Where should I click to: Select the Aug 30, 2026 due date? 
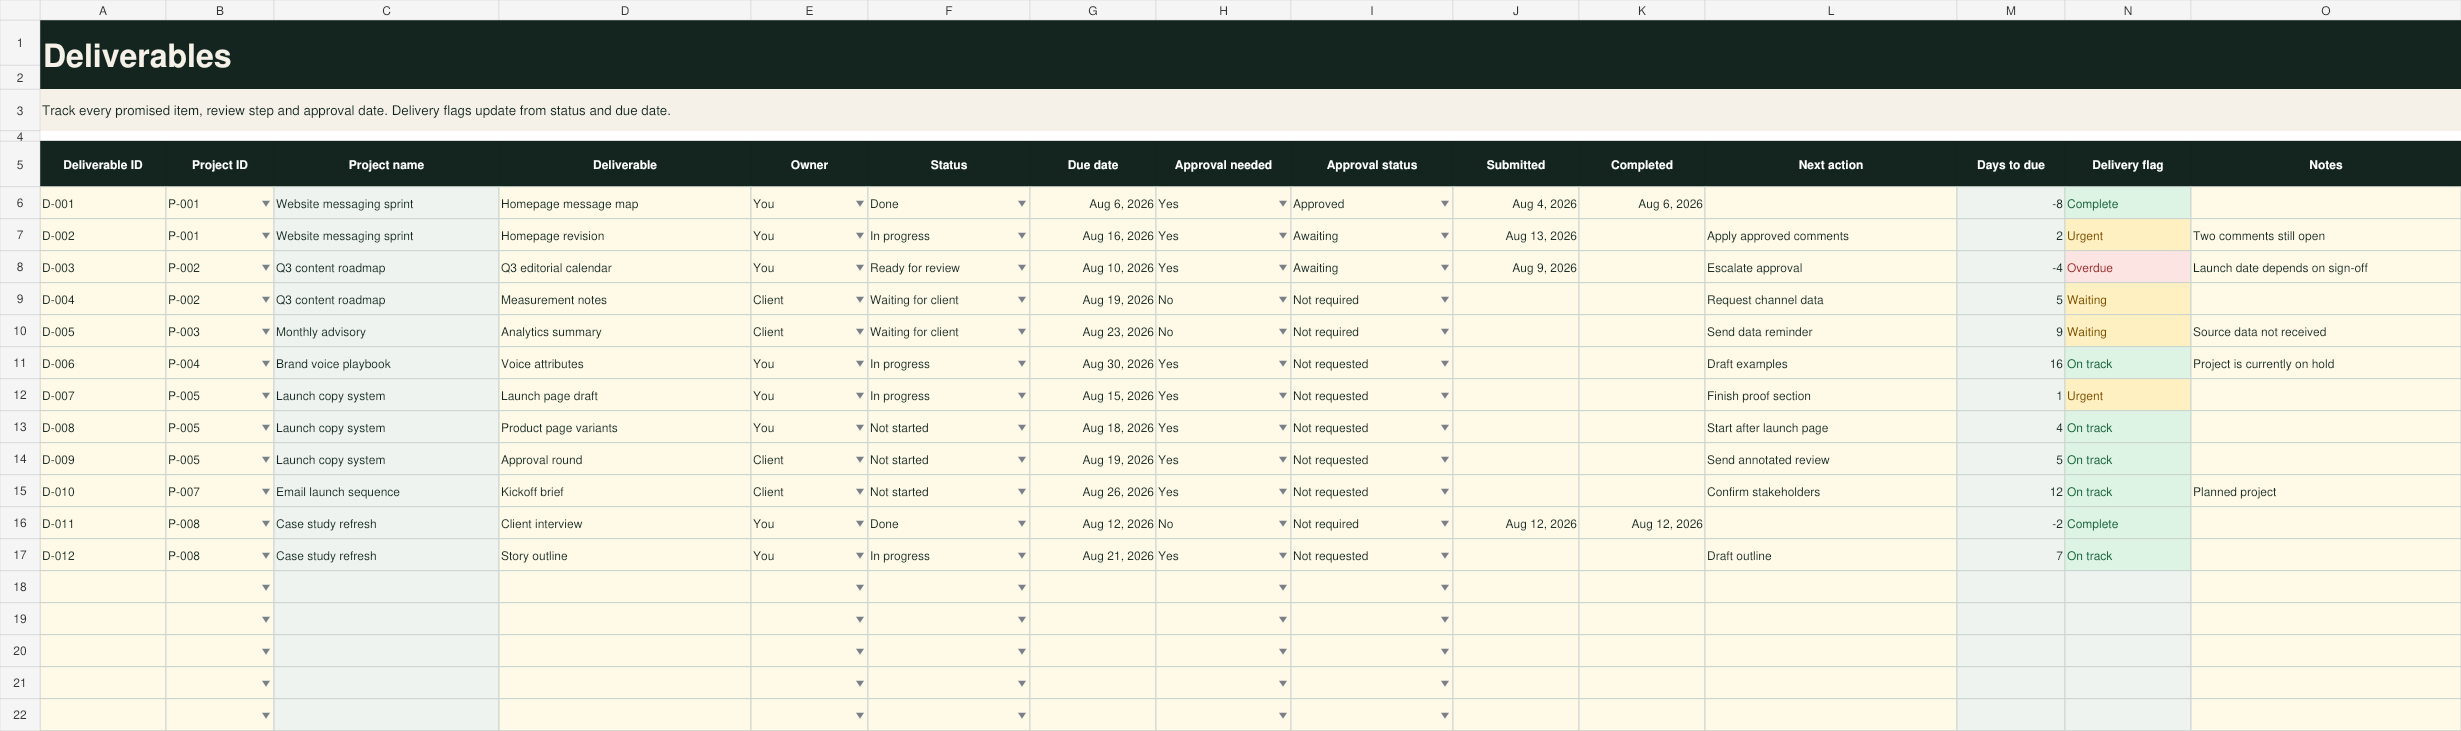click(x=1093, y=364)
